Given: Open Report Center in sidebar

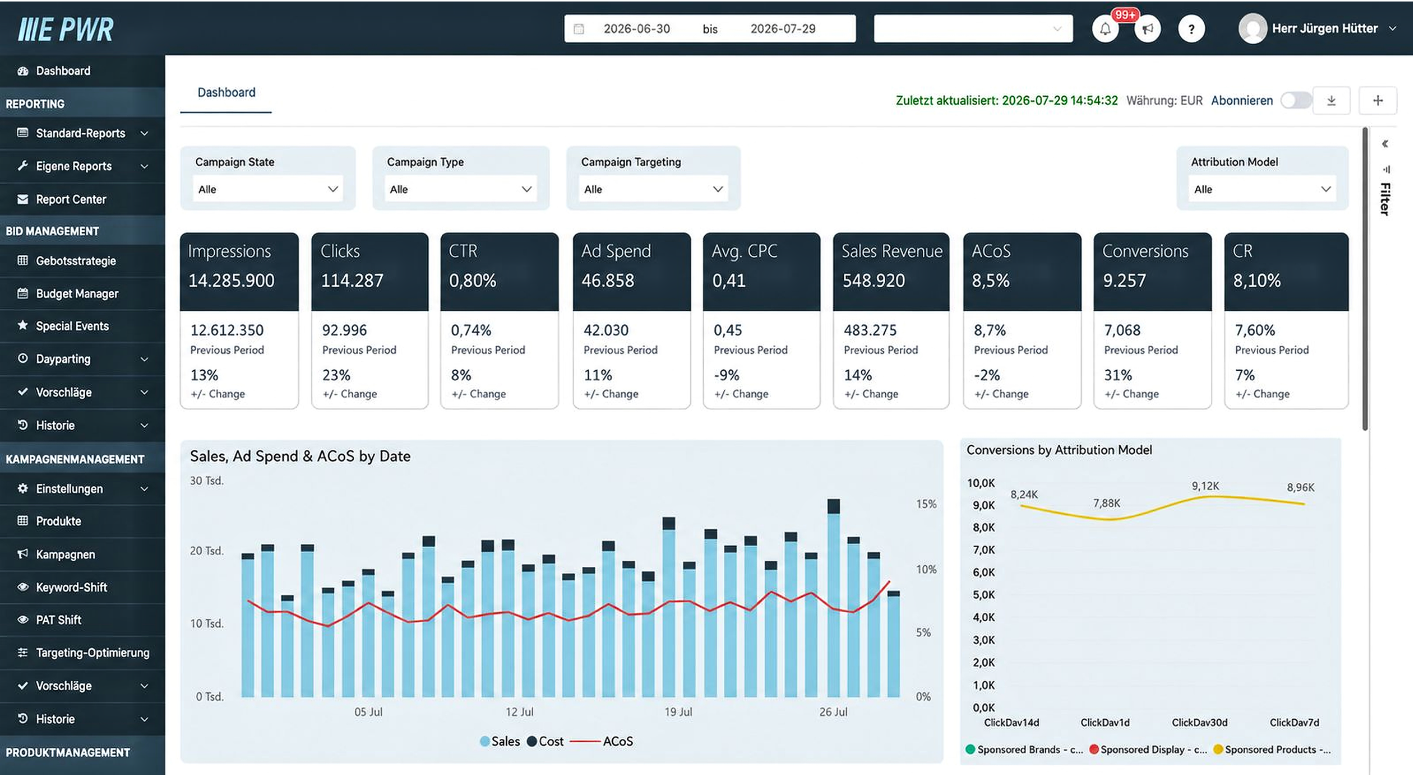Looking at the screenshot, I should coord(82,199).
